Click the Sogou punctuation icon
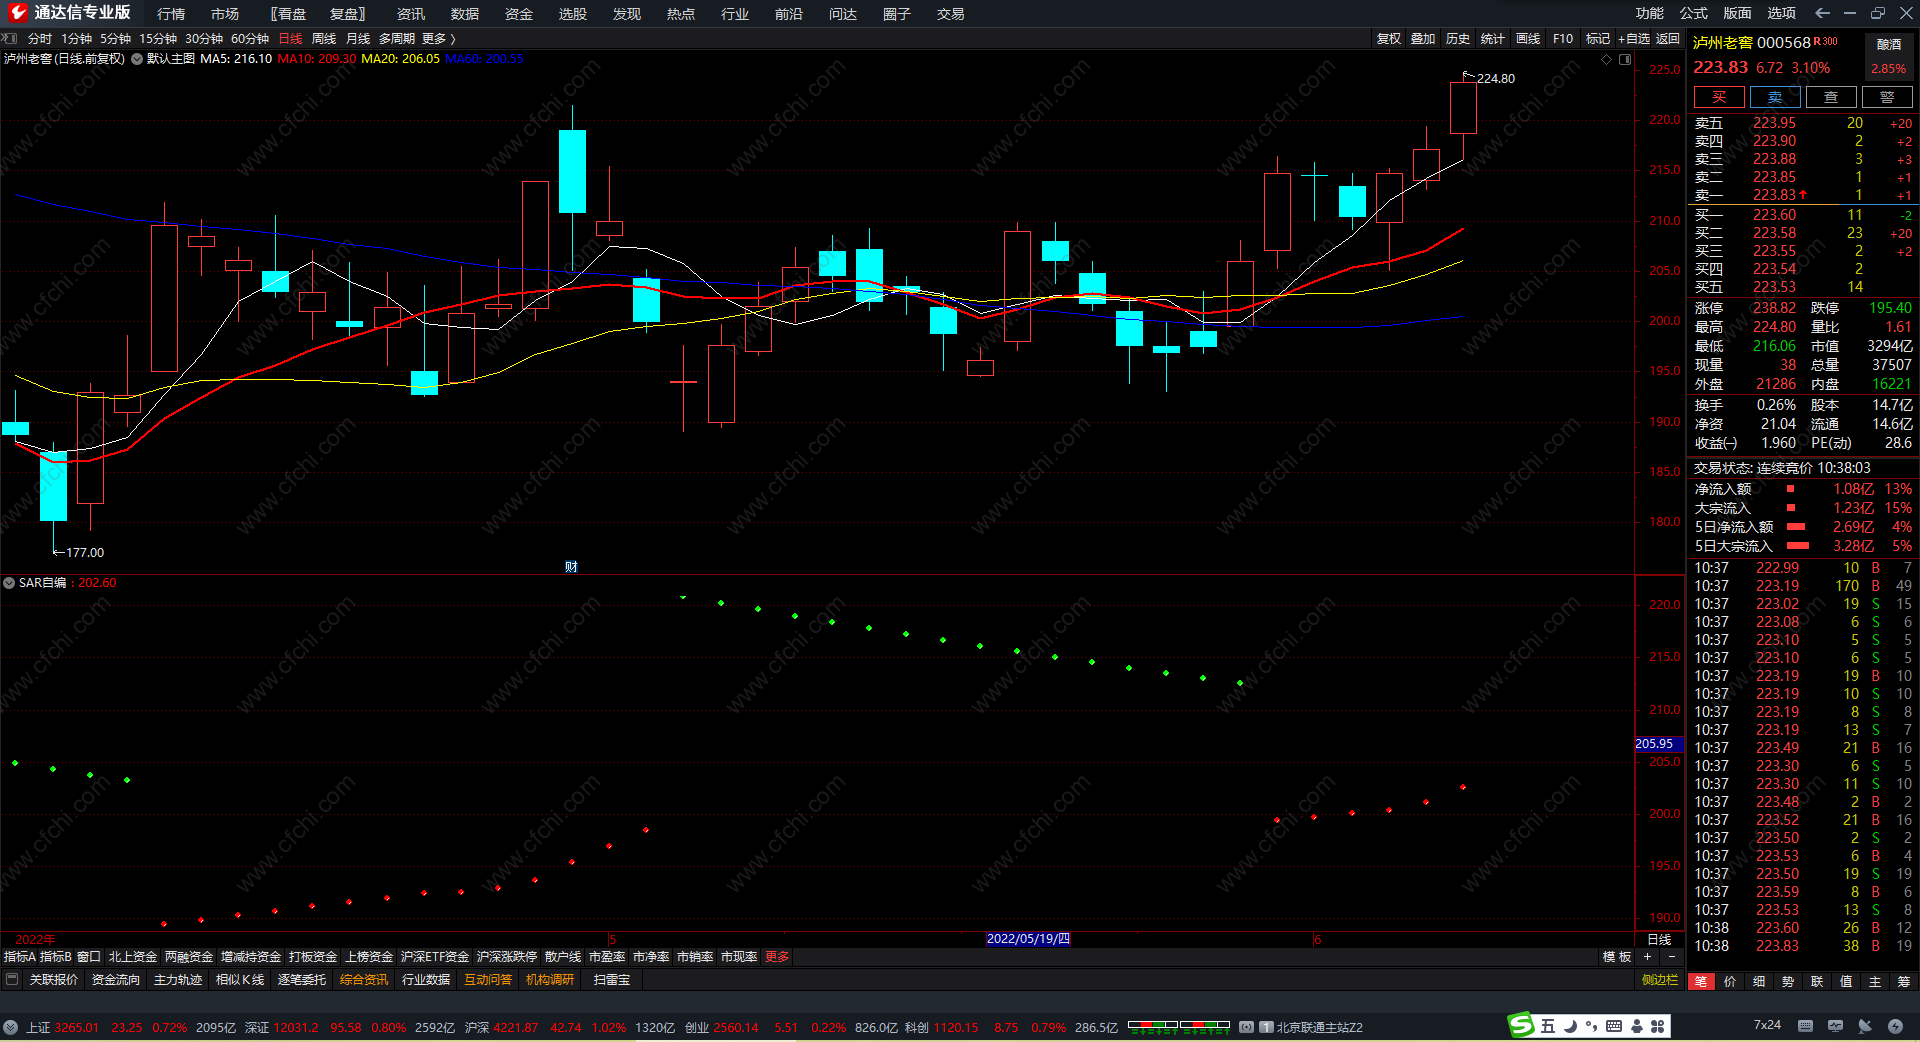This screenshot has height=1042, width=1920. (x=1591, y=1026)
